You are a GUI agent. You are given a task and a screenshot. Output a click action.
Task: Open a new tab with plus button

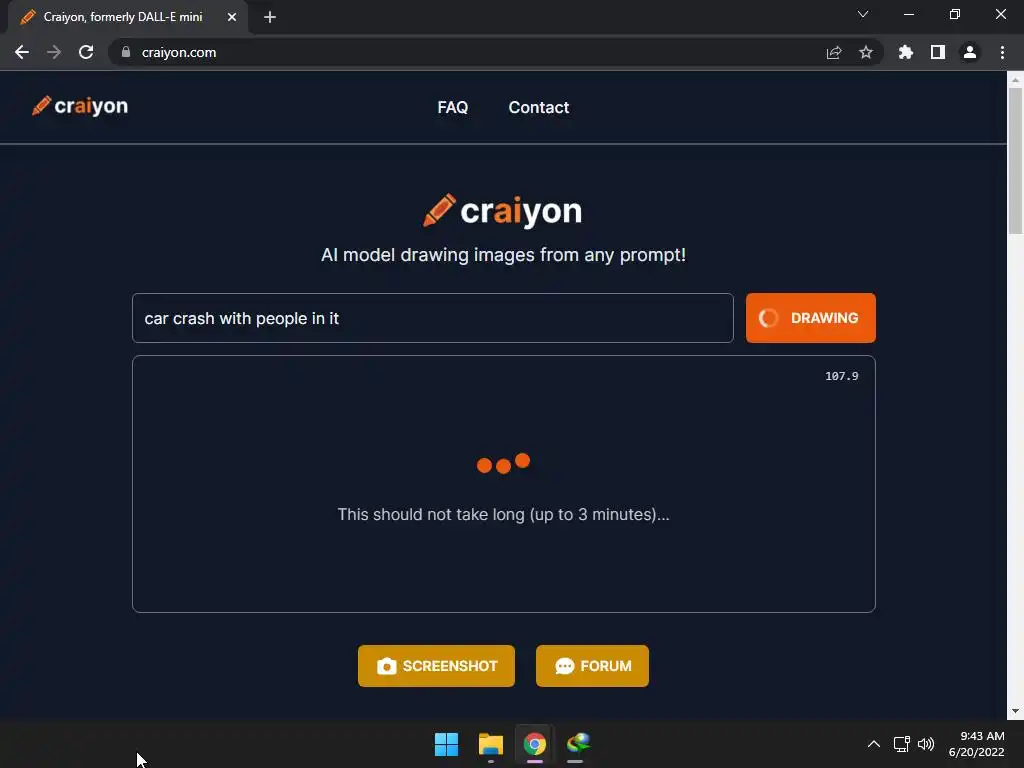point(270,17)
